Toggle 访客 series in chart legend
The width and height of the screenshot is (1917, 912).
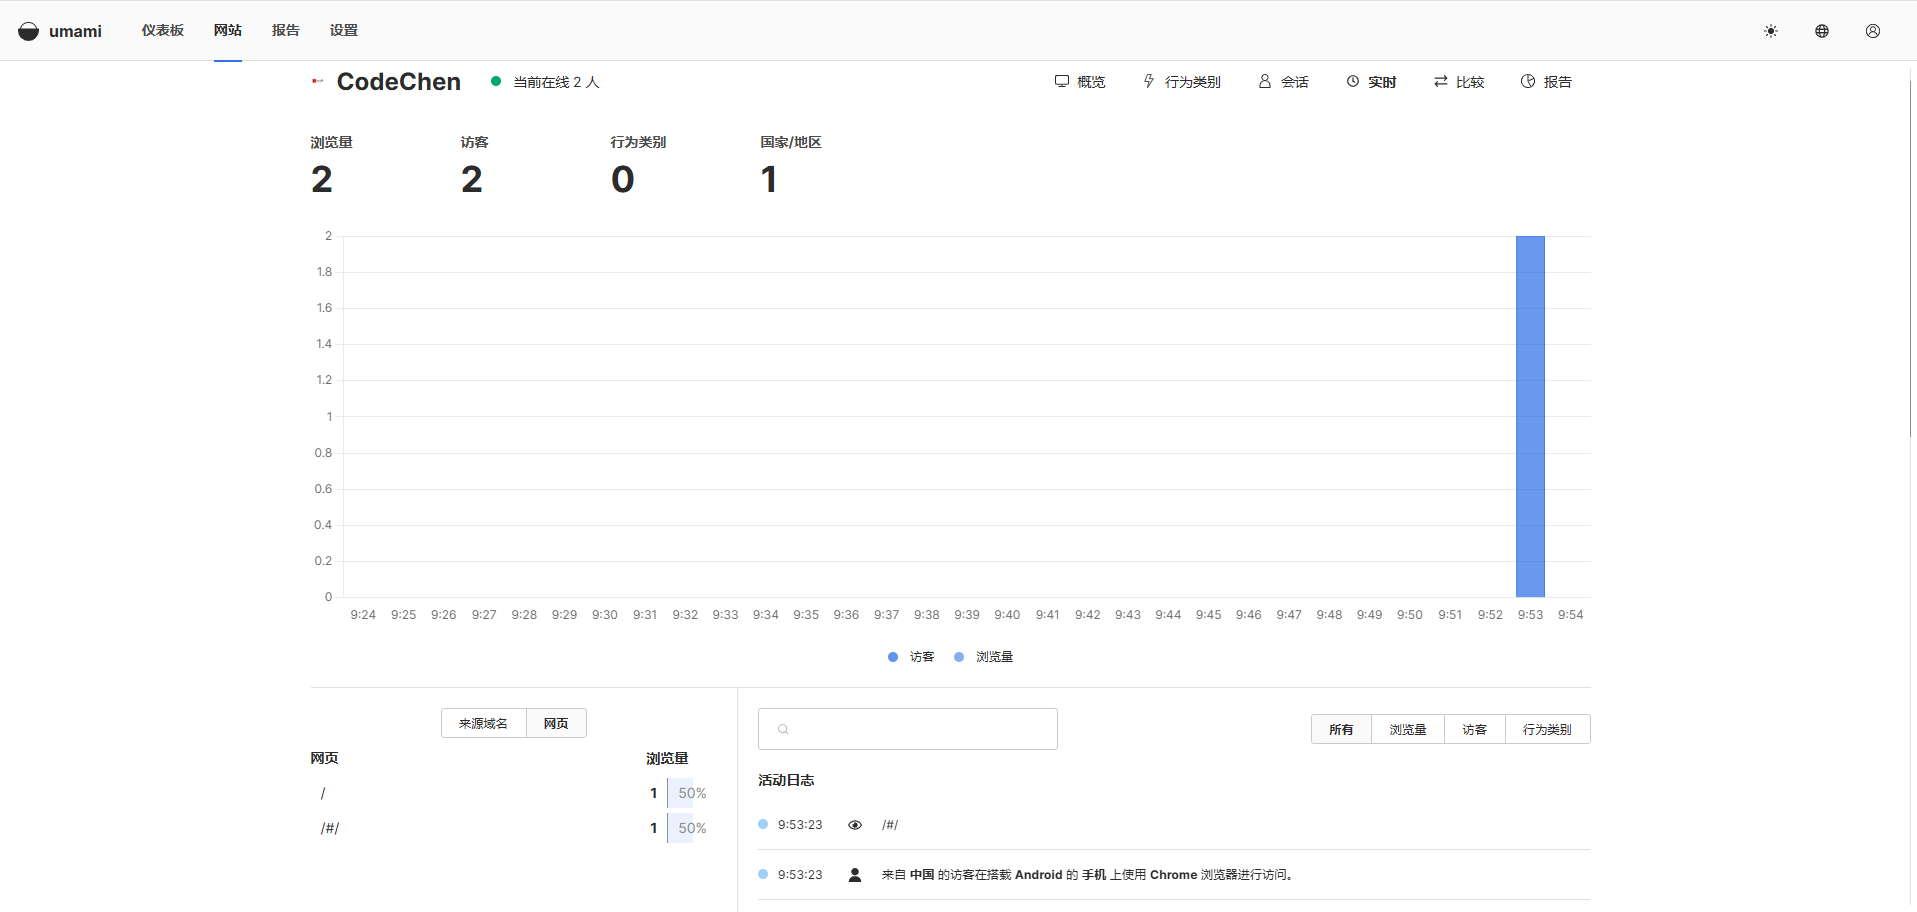[911, 657]
